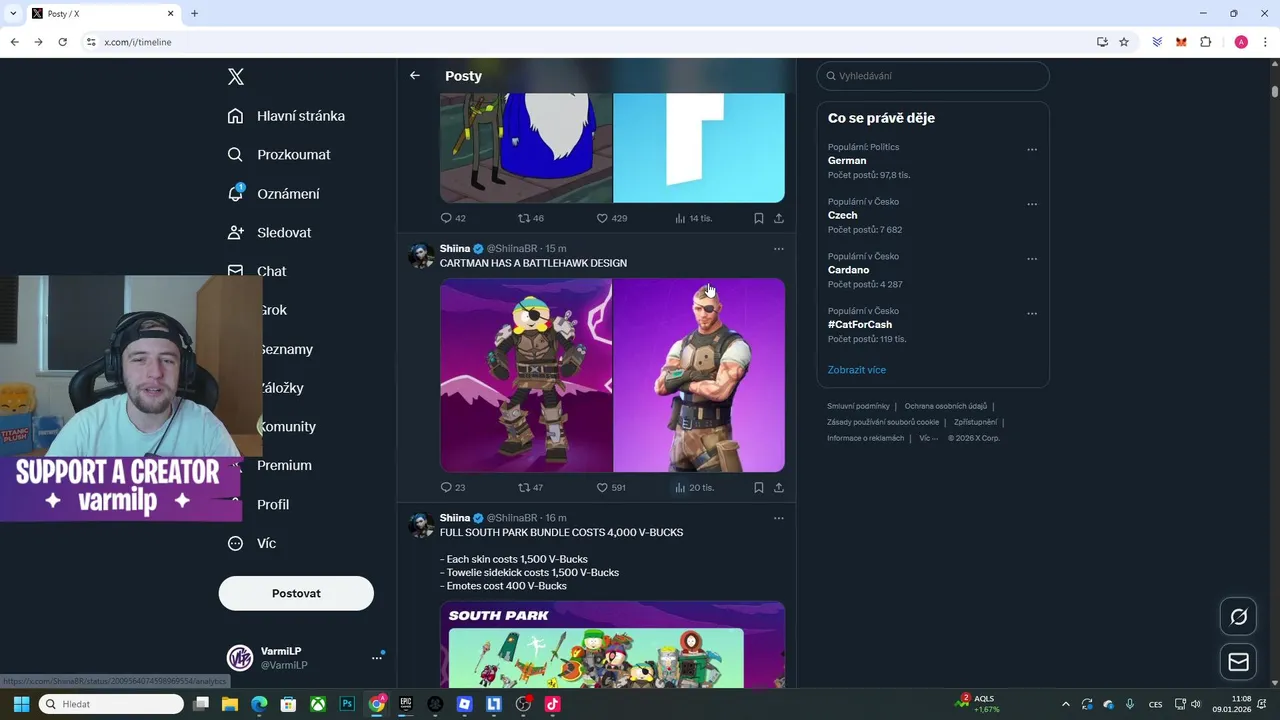
Task: Open more options for South Park bundle post
Action: (779, 518)
